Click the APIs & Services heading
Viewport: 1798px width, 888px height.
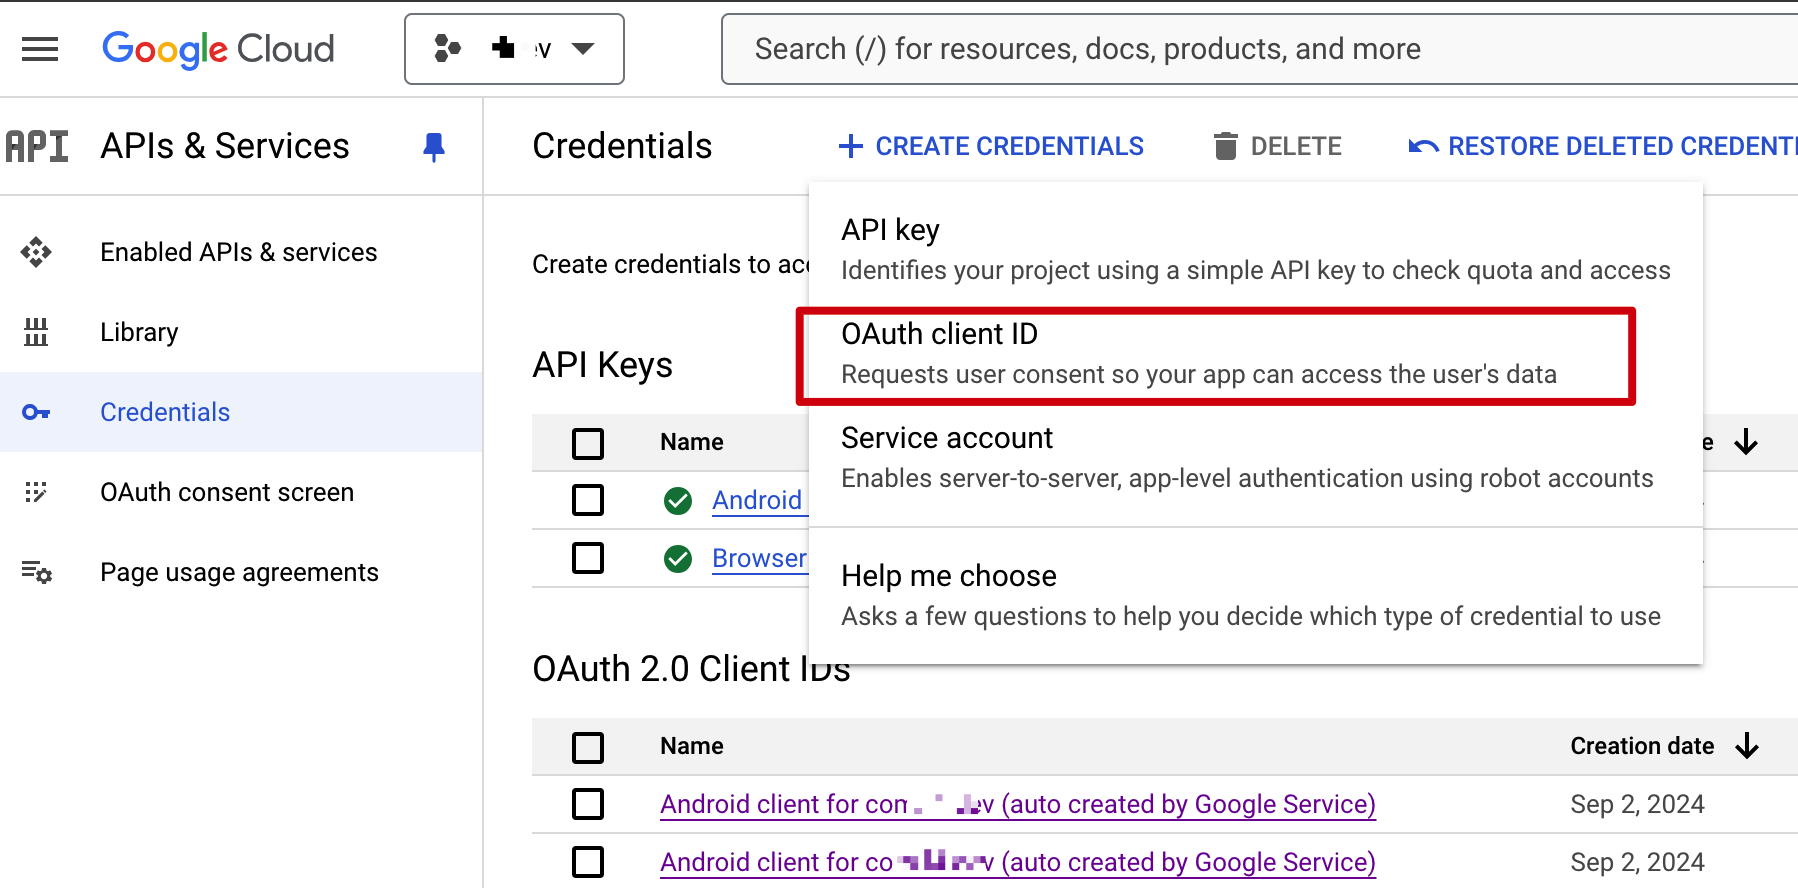[x=225, y=146]
